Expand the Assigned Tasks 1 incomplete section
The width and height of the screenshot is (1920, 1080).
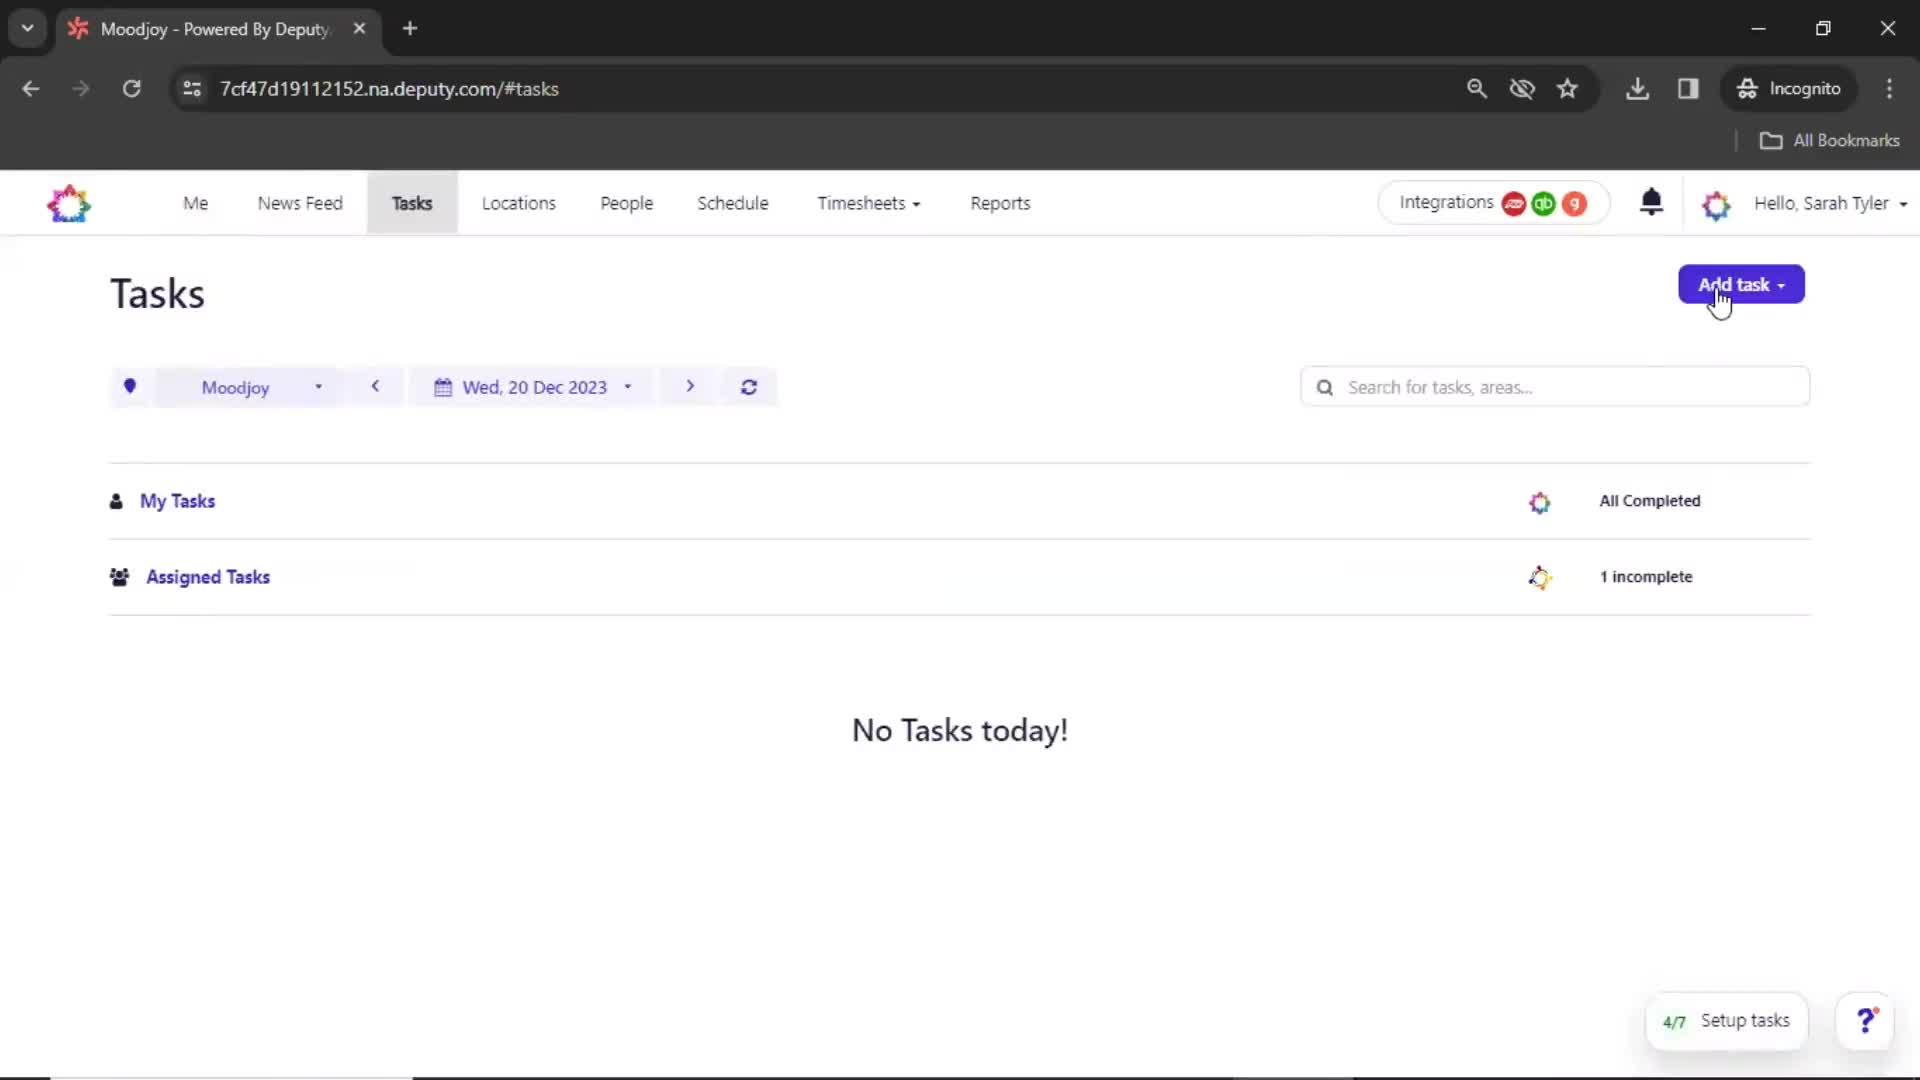[x=207, y=576]
